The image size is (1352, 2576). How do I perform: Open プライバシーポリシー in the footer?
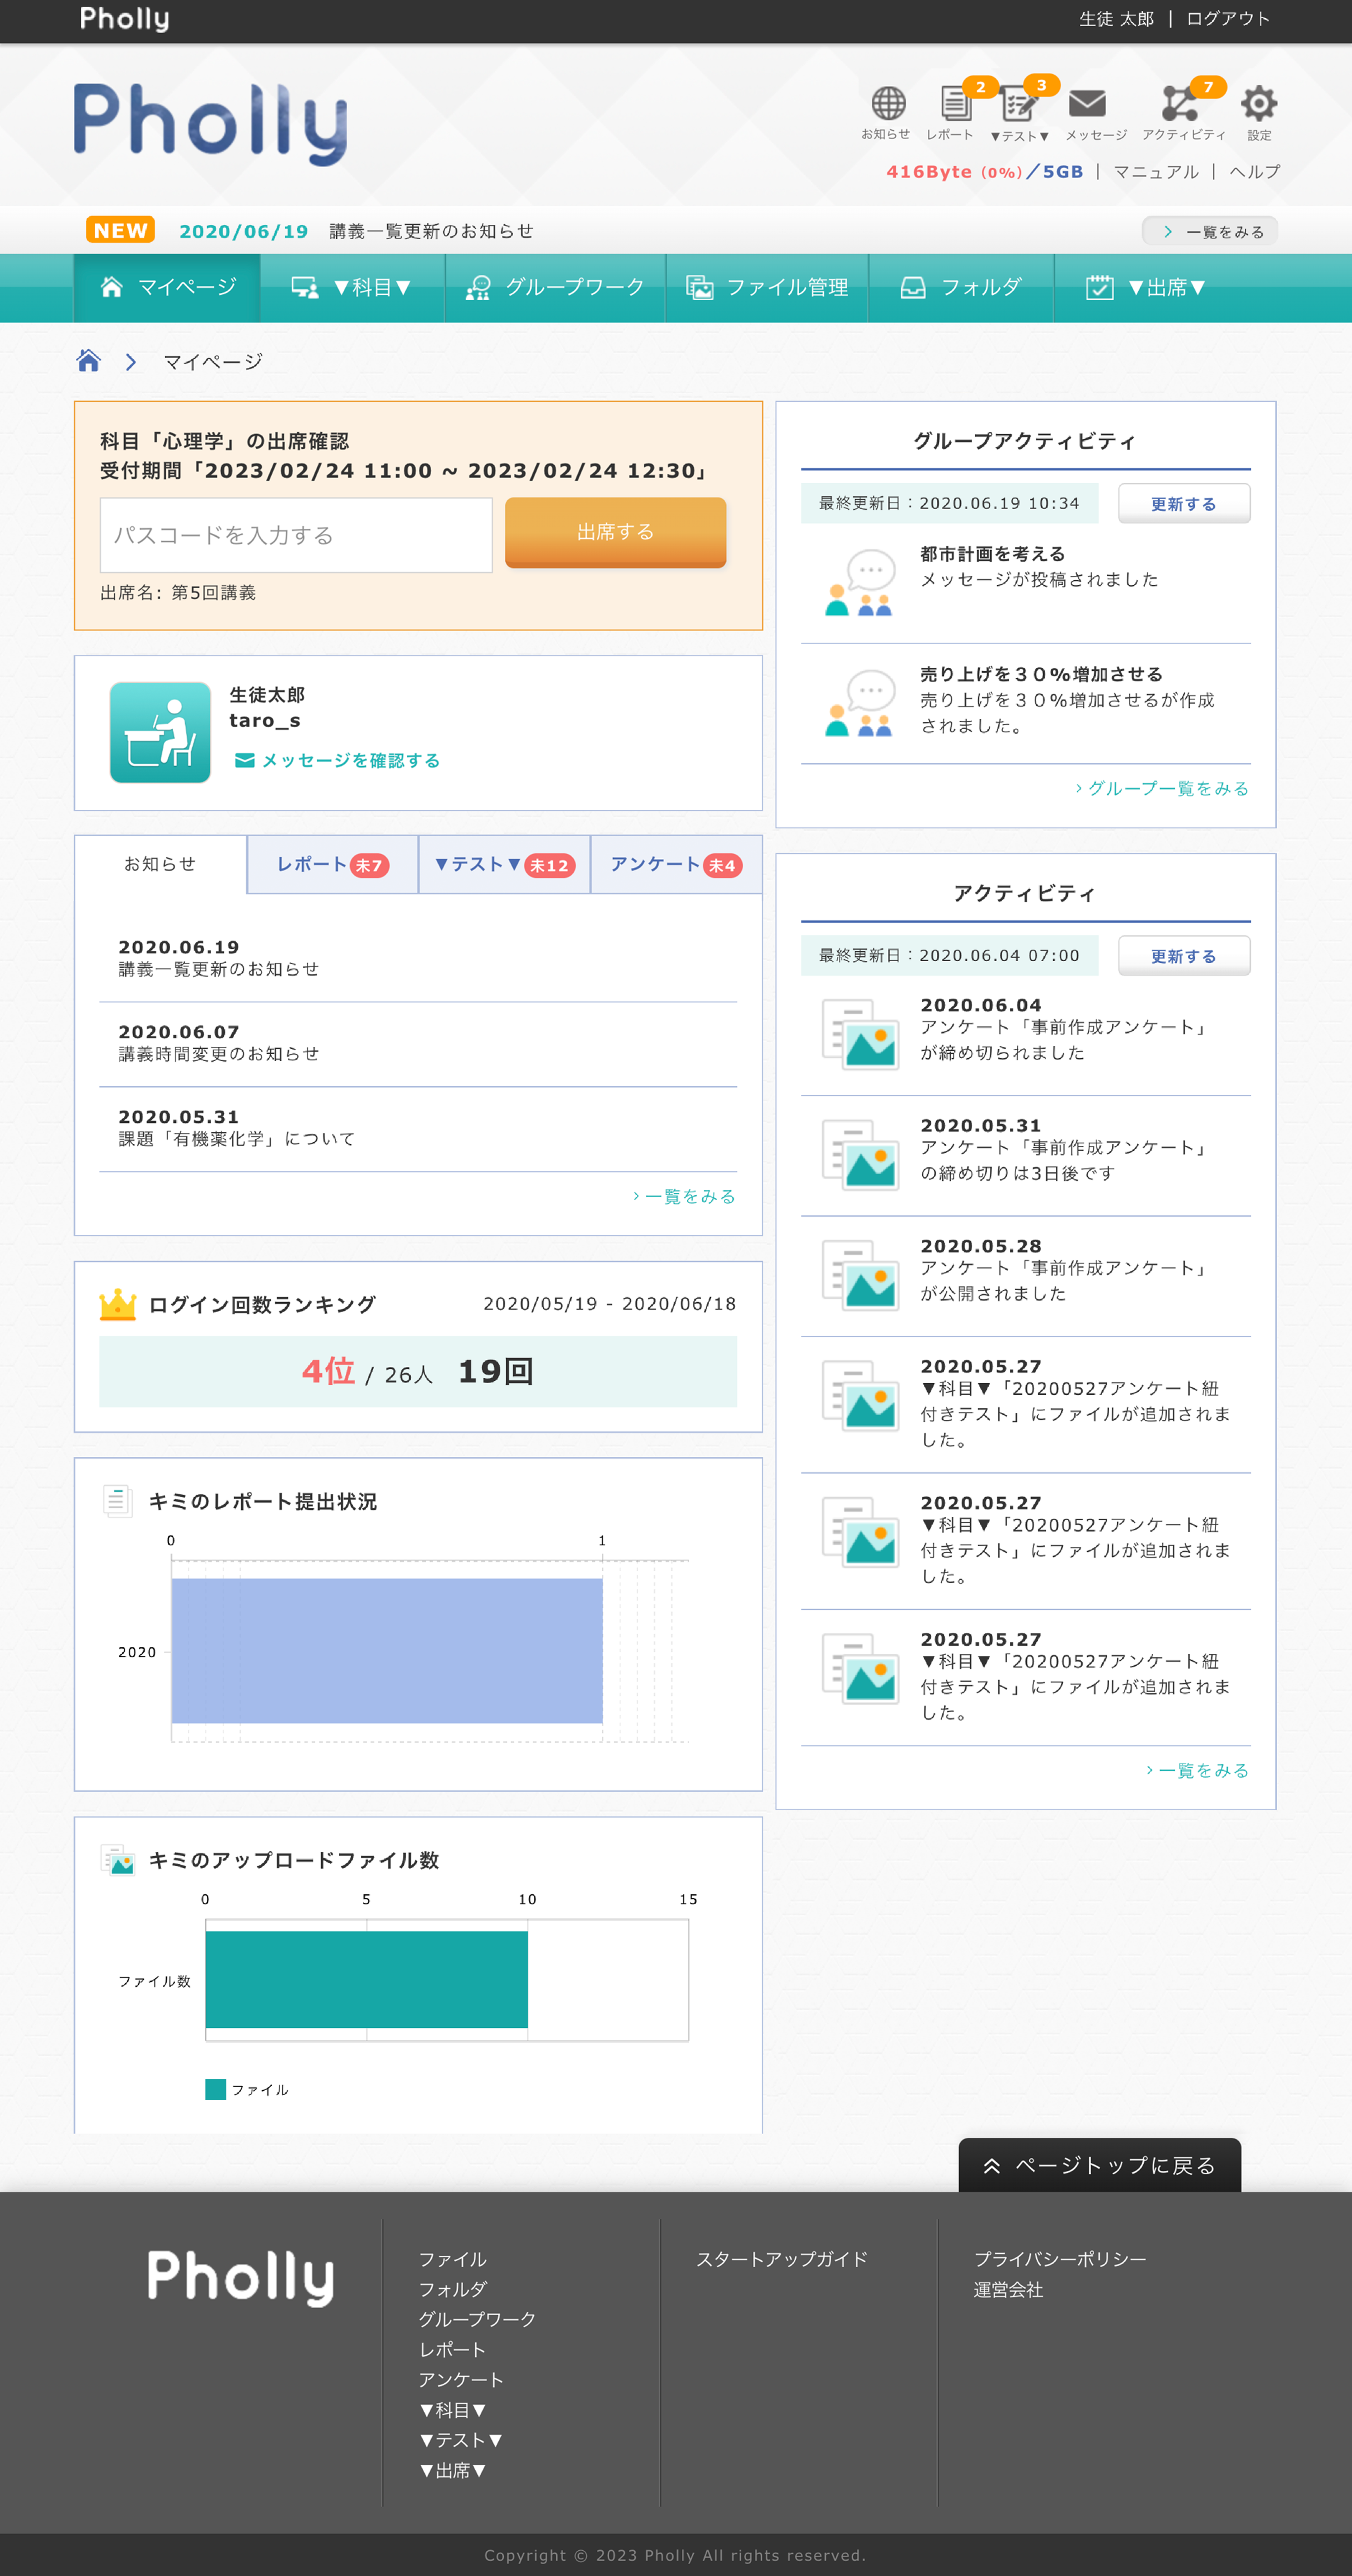pyautogui.click(x=1060, y=2259)
